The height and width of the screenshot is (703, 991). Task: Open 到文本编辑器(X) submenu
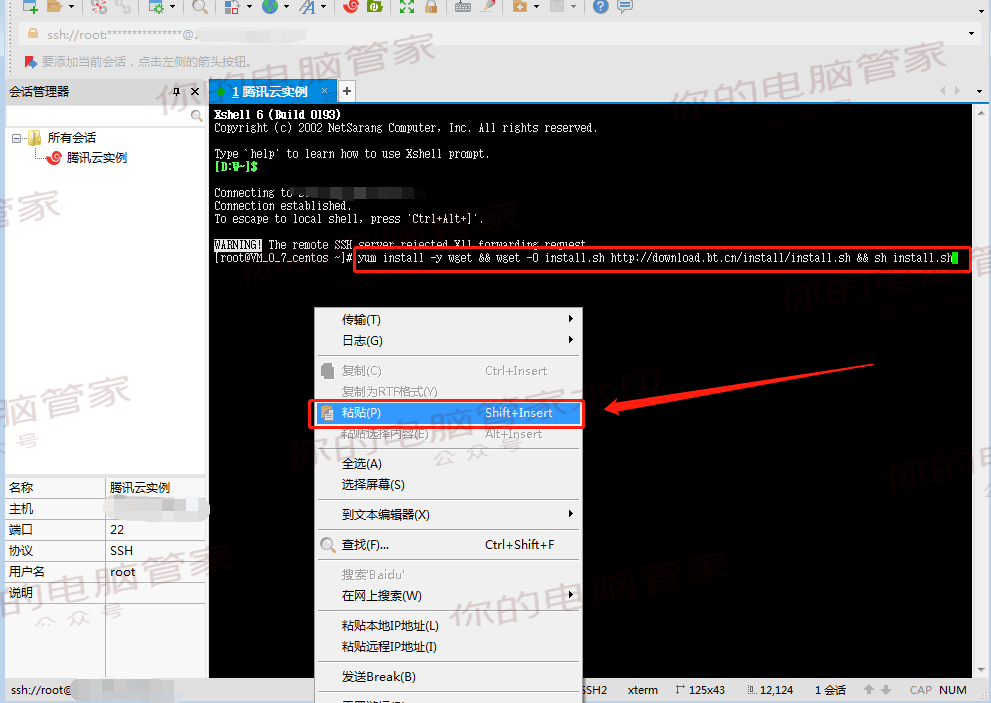coord(449,515)
